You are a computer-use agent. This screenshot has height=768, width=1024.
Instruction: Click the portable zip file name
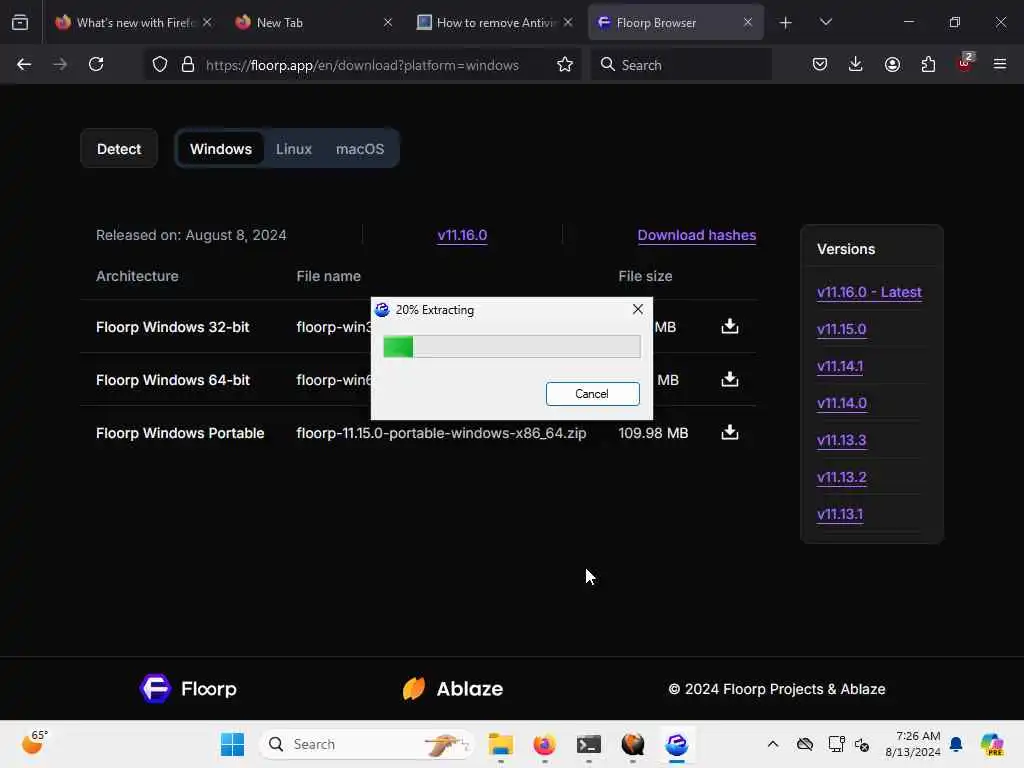(441, 433)
